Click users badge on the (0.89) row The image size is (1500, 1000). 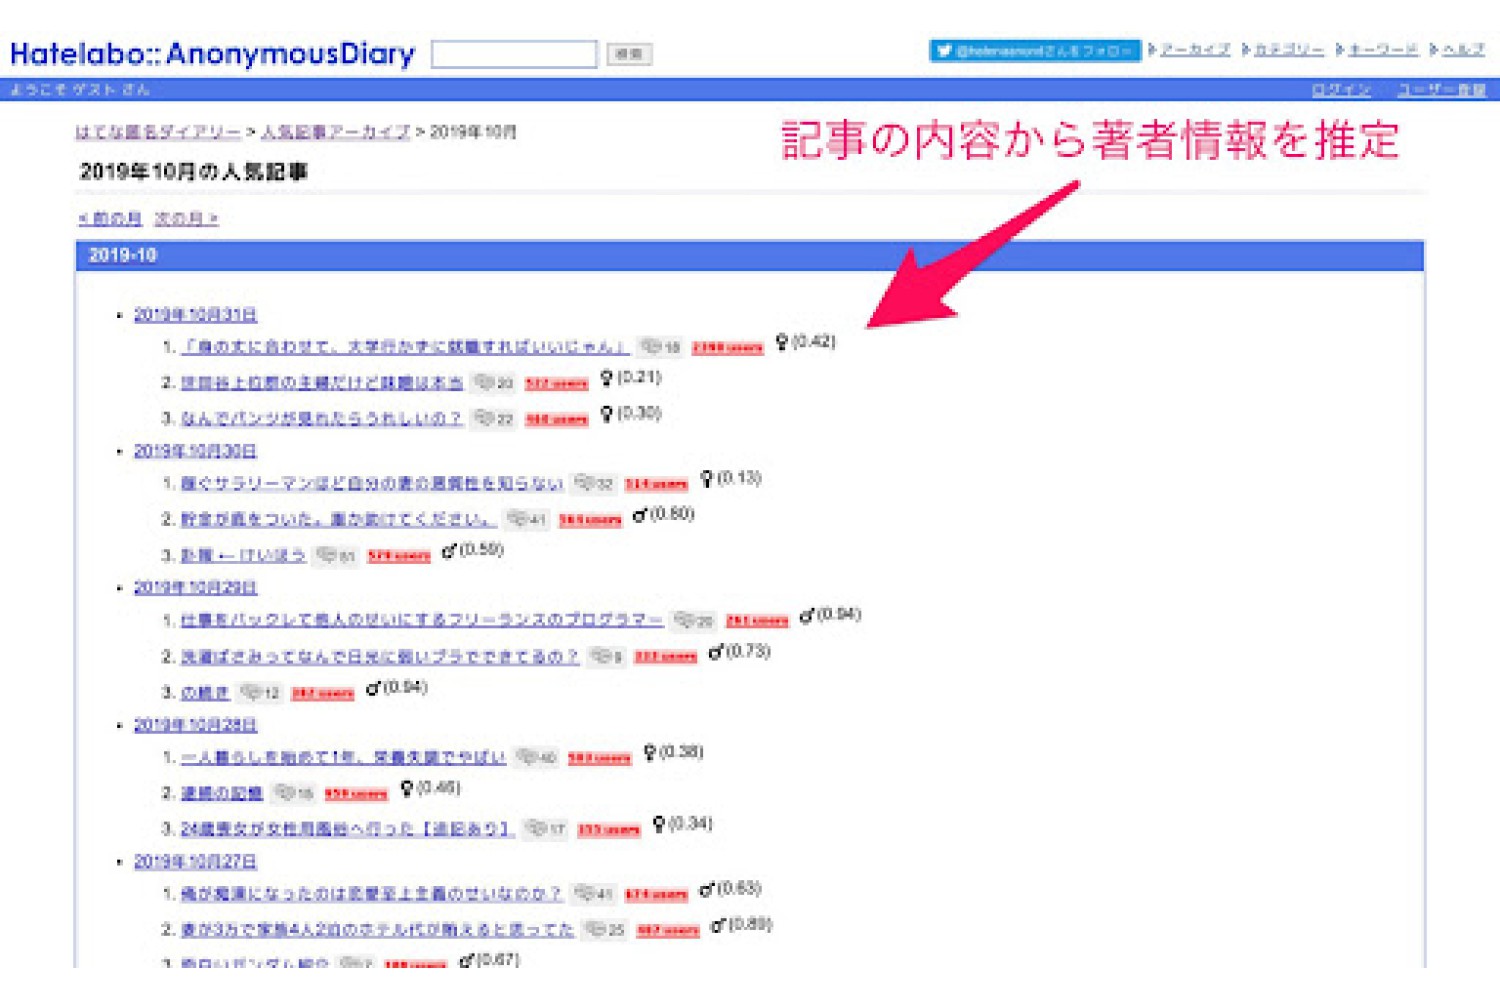click(x=668, y=931)
